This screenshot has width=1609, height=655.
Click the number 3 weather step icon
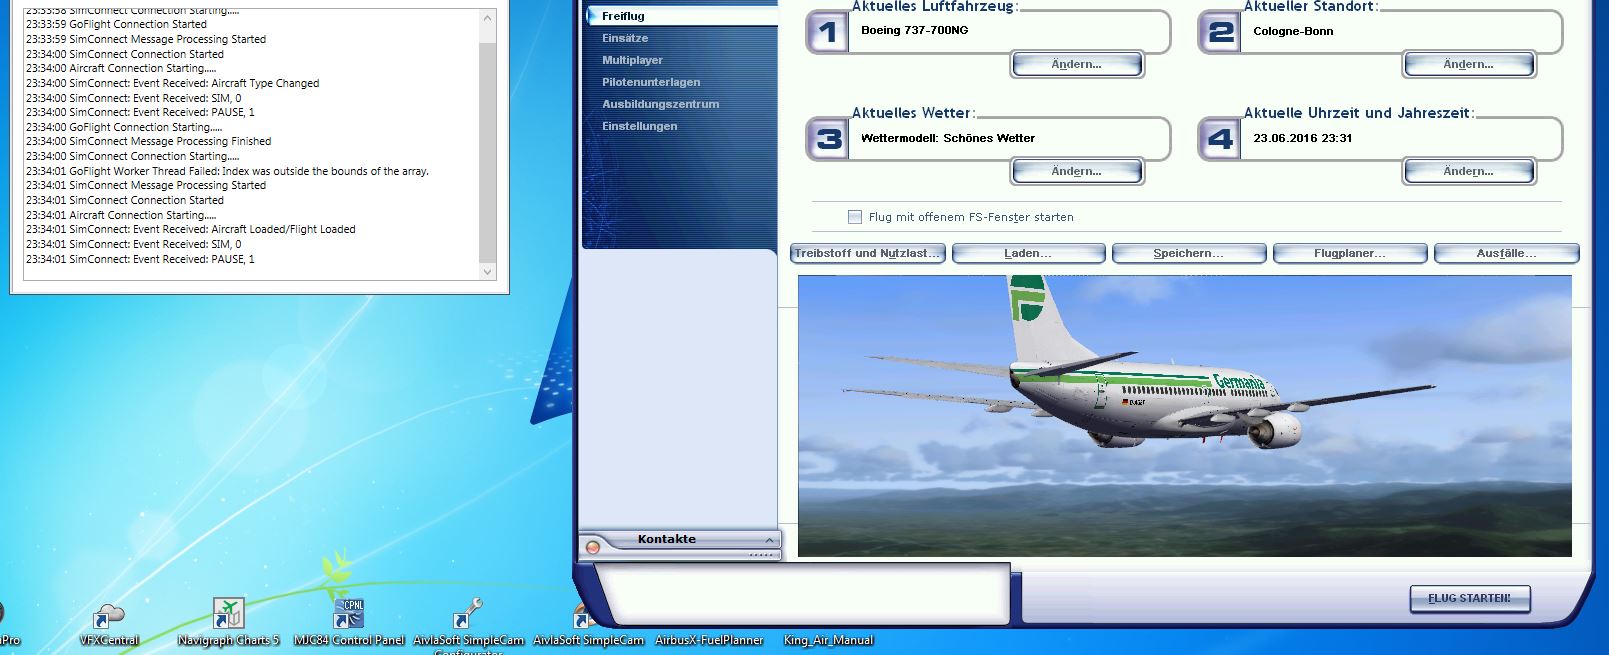[827, 139]
